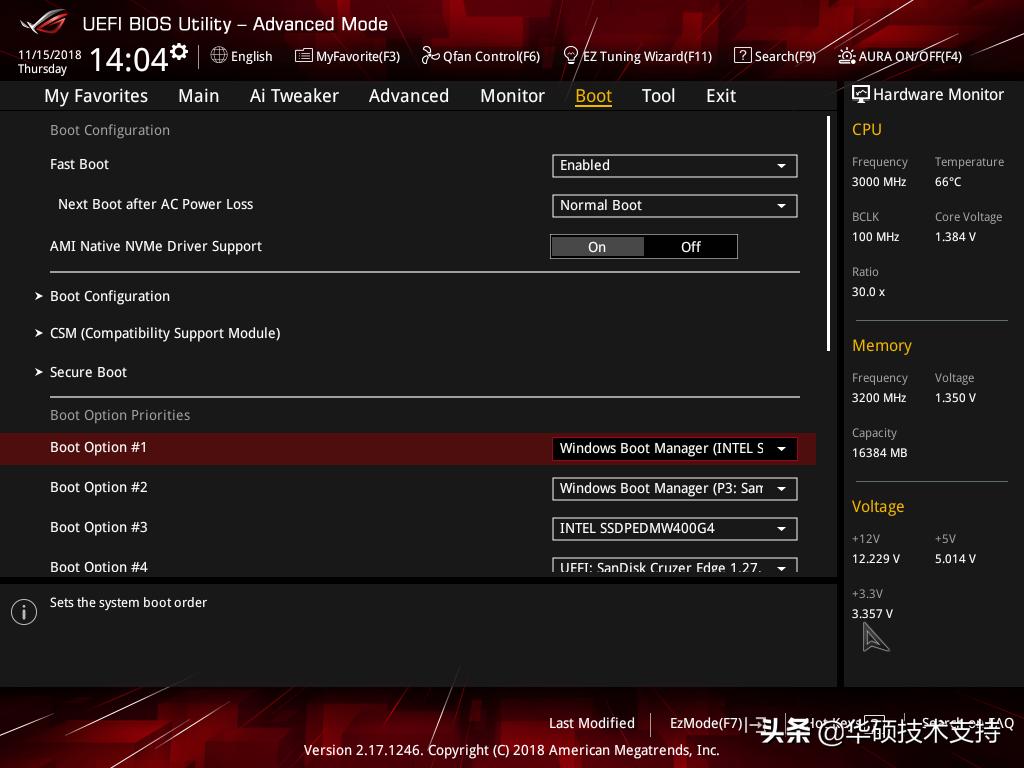Expand CSM (Compatibility Support Module) submenu

tap(165, 334)
